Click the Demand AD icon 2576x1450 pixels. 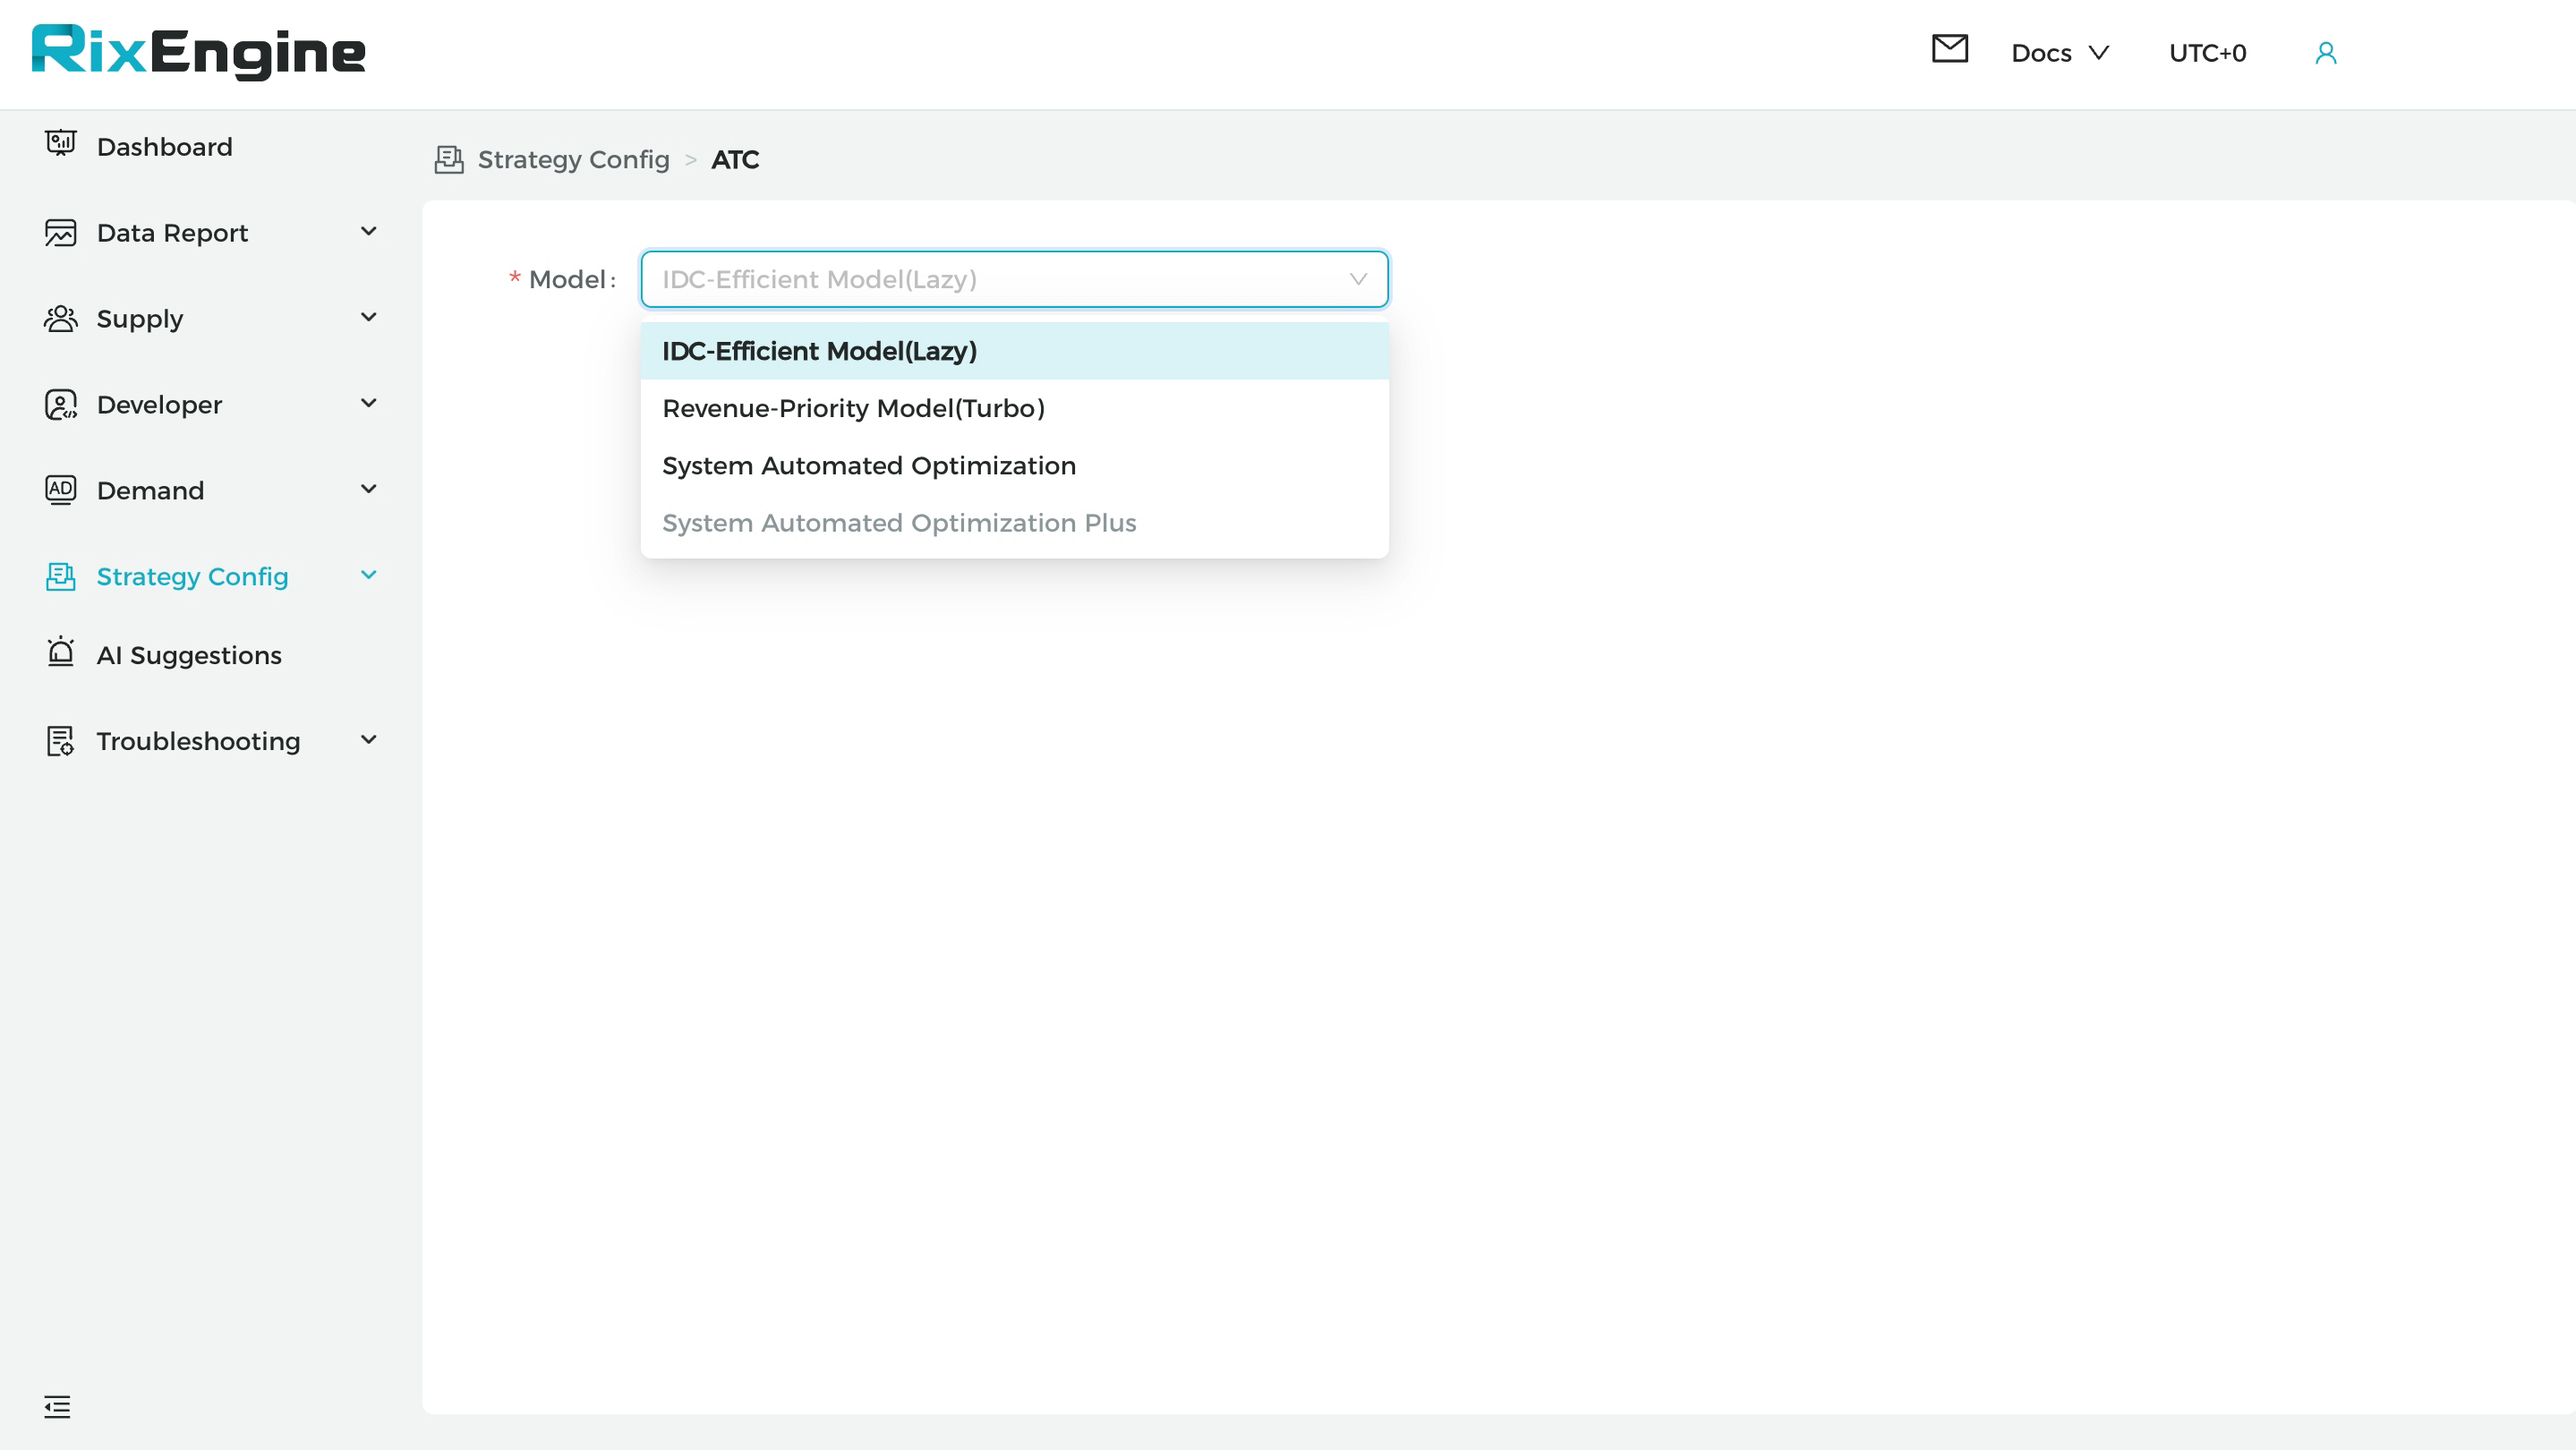[61, 490]
